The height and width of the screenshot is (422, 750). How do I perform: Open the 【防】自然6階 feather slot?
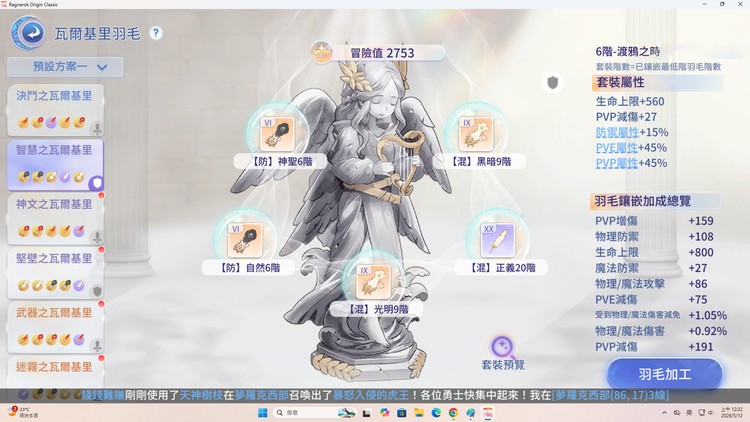(245, 240)
